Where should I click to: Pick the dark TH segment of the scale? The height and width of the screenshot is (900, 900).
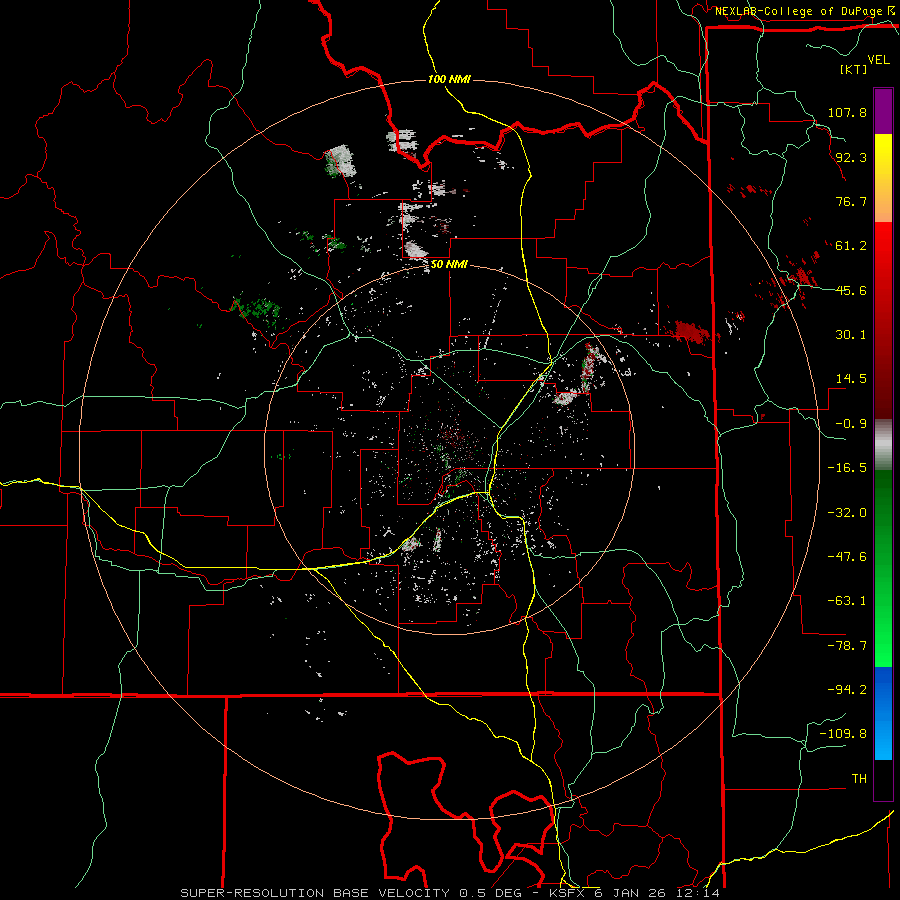tap(883, 779)
